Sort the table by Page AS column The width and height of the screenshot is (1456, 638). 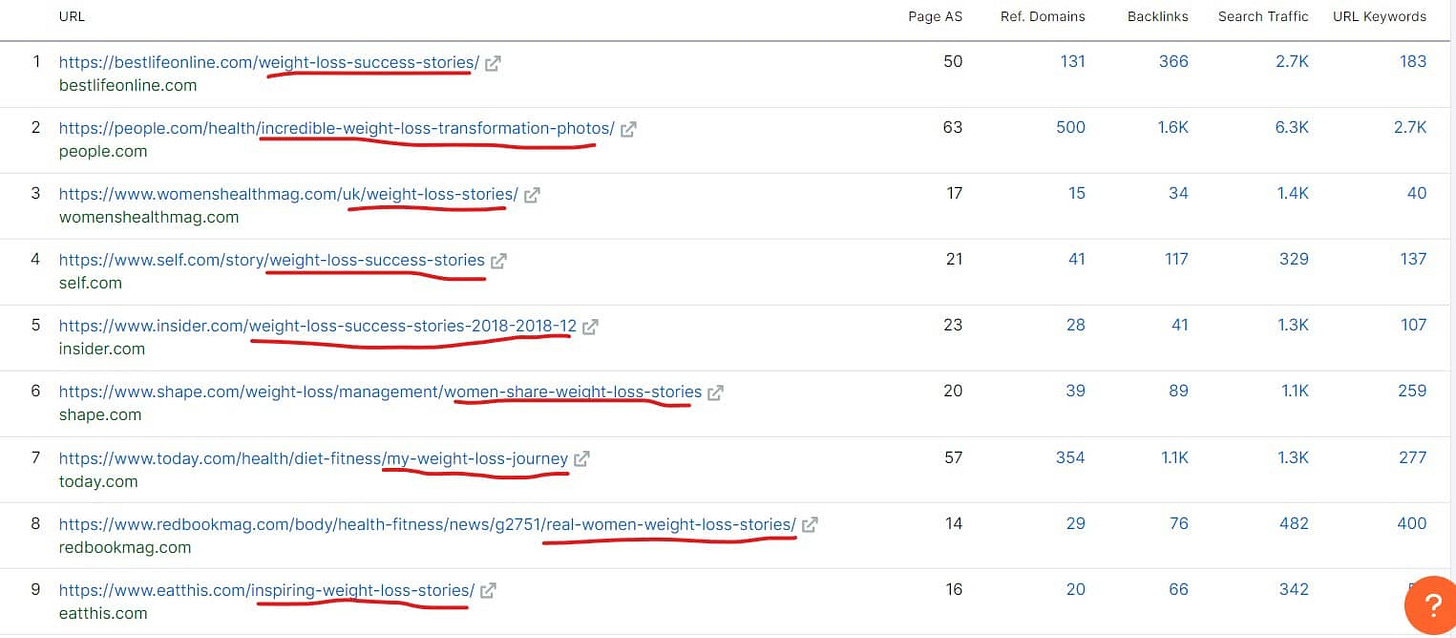[934, 16]
